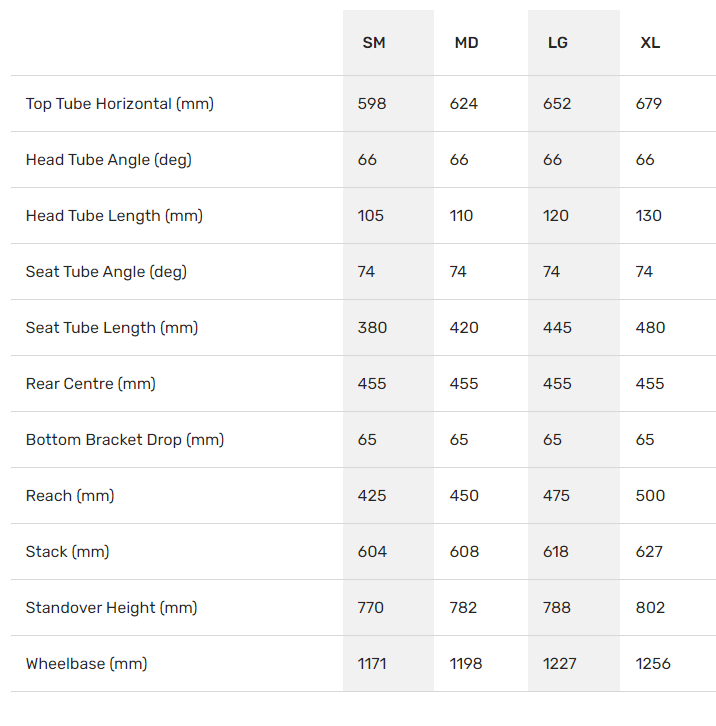Select the MD size column header

point(466,43)
